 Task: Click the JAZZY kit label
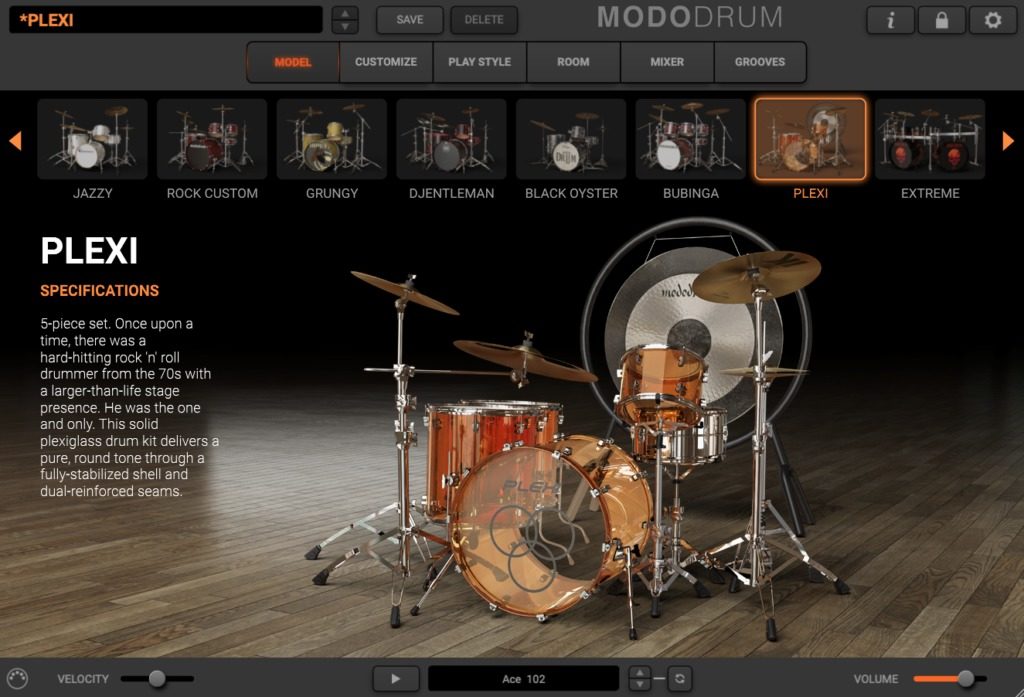[x=93, y=193]
